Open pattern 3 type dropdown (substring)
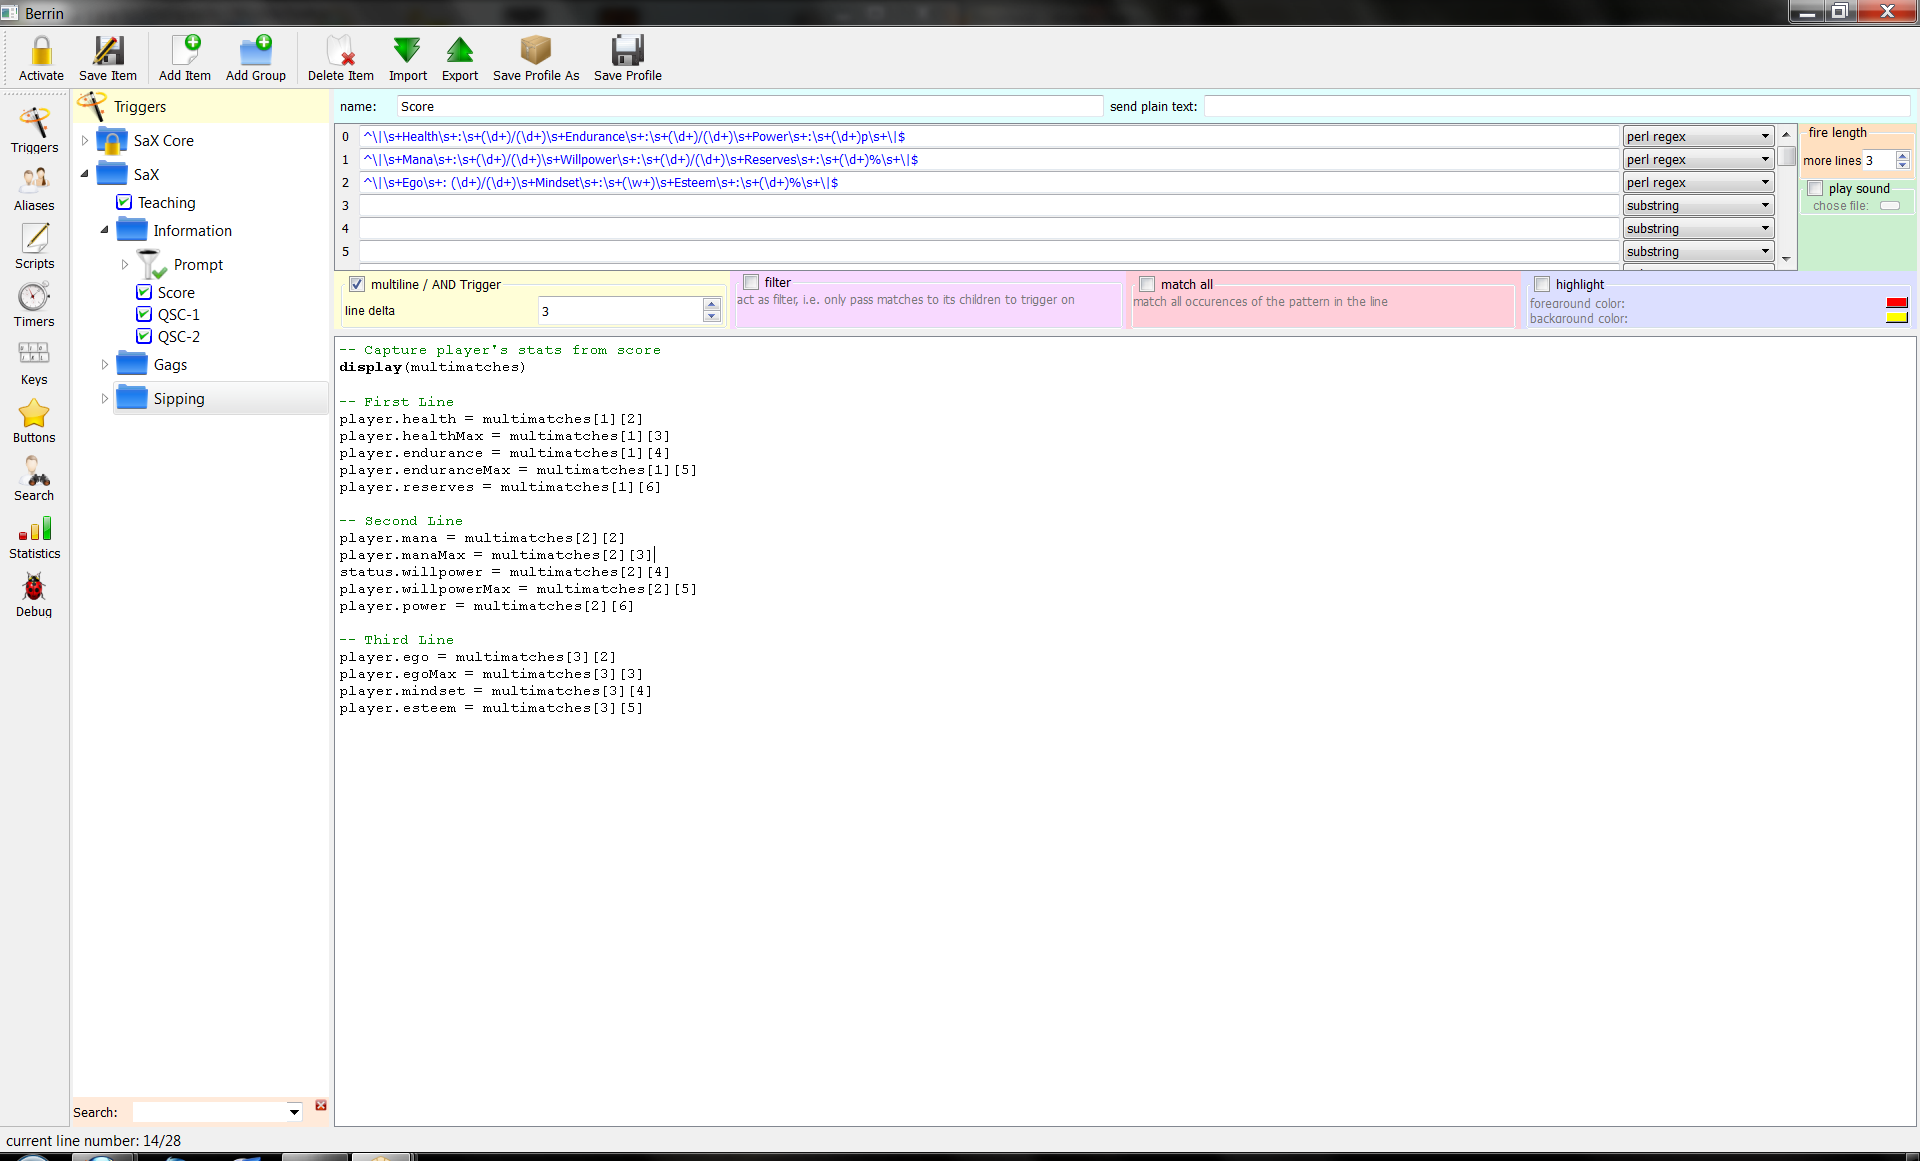1920x1161 pixels. [x=1698, y=205]
